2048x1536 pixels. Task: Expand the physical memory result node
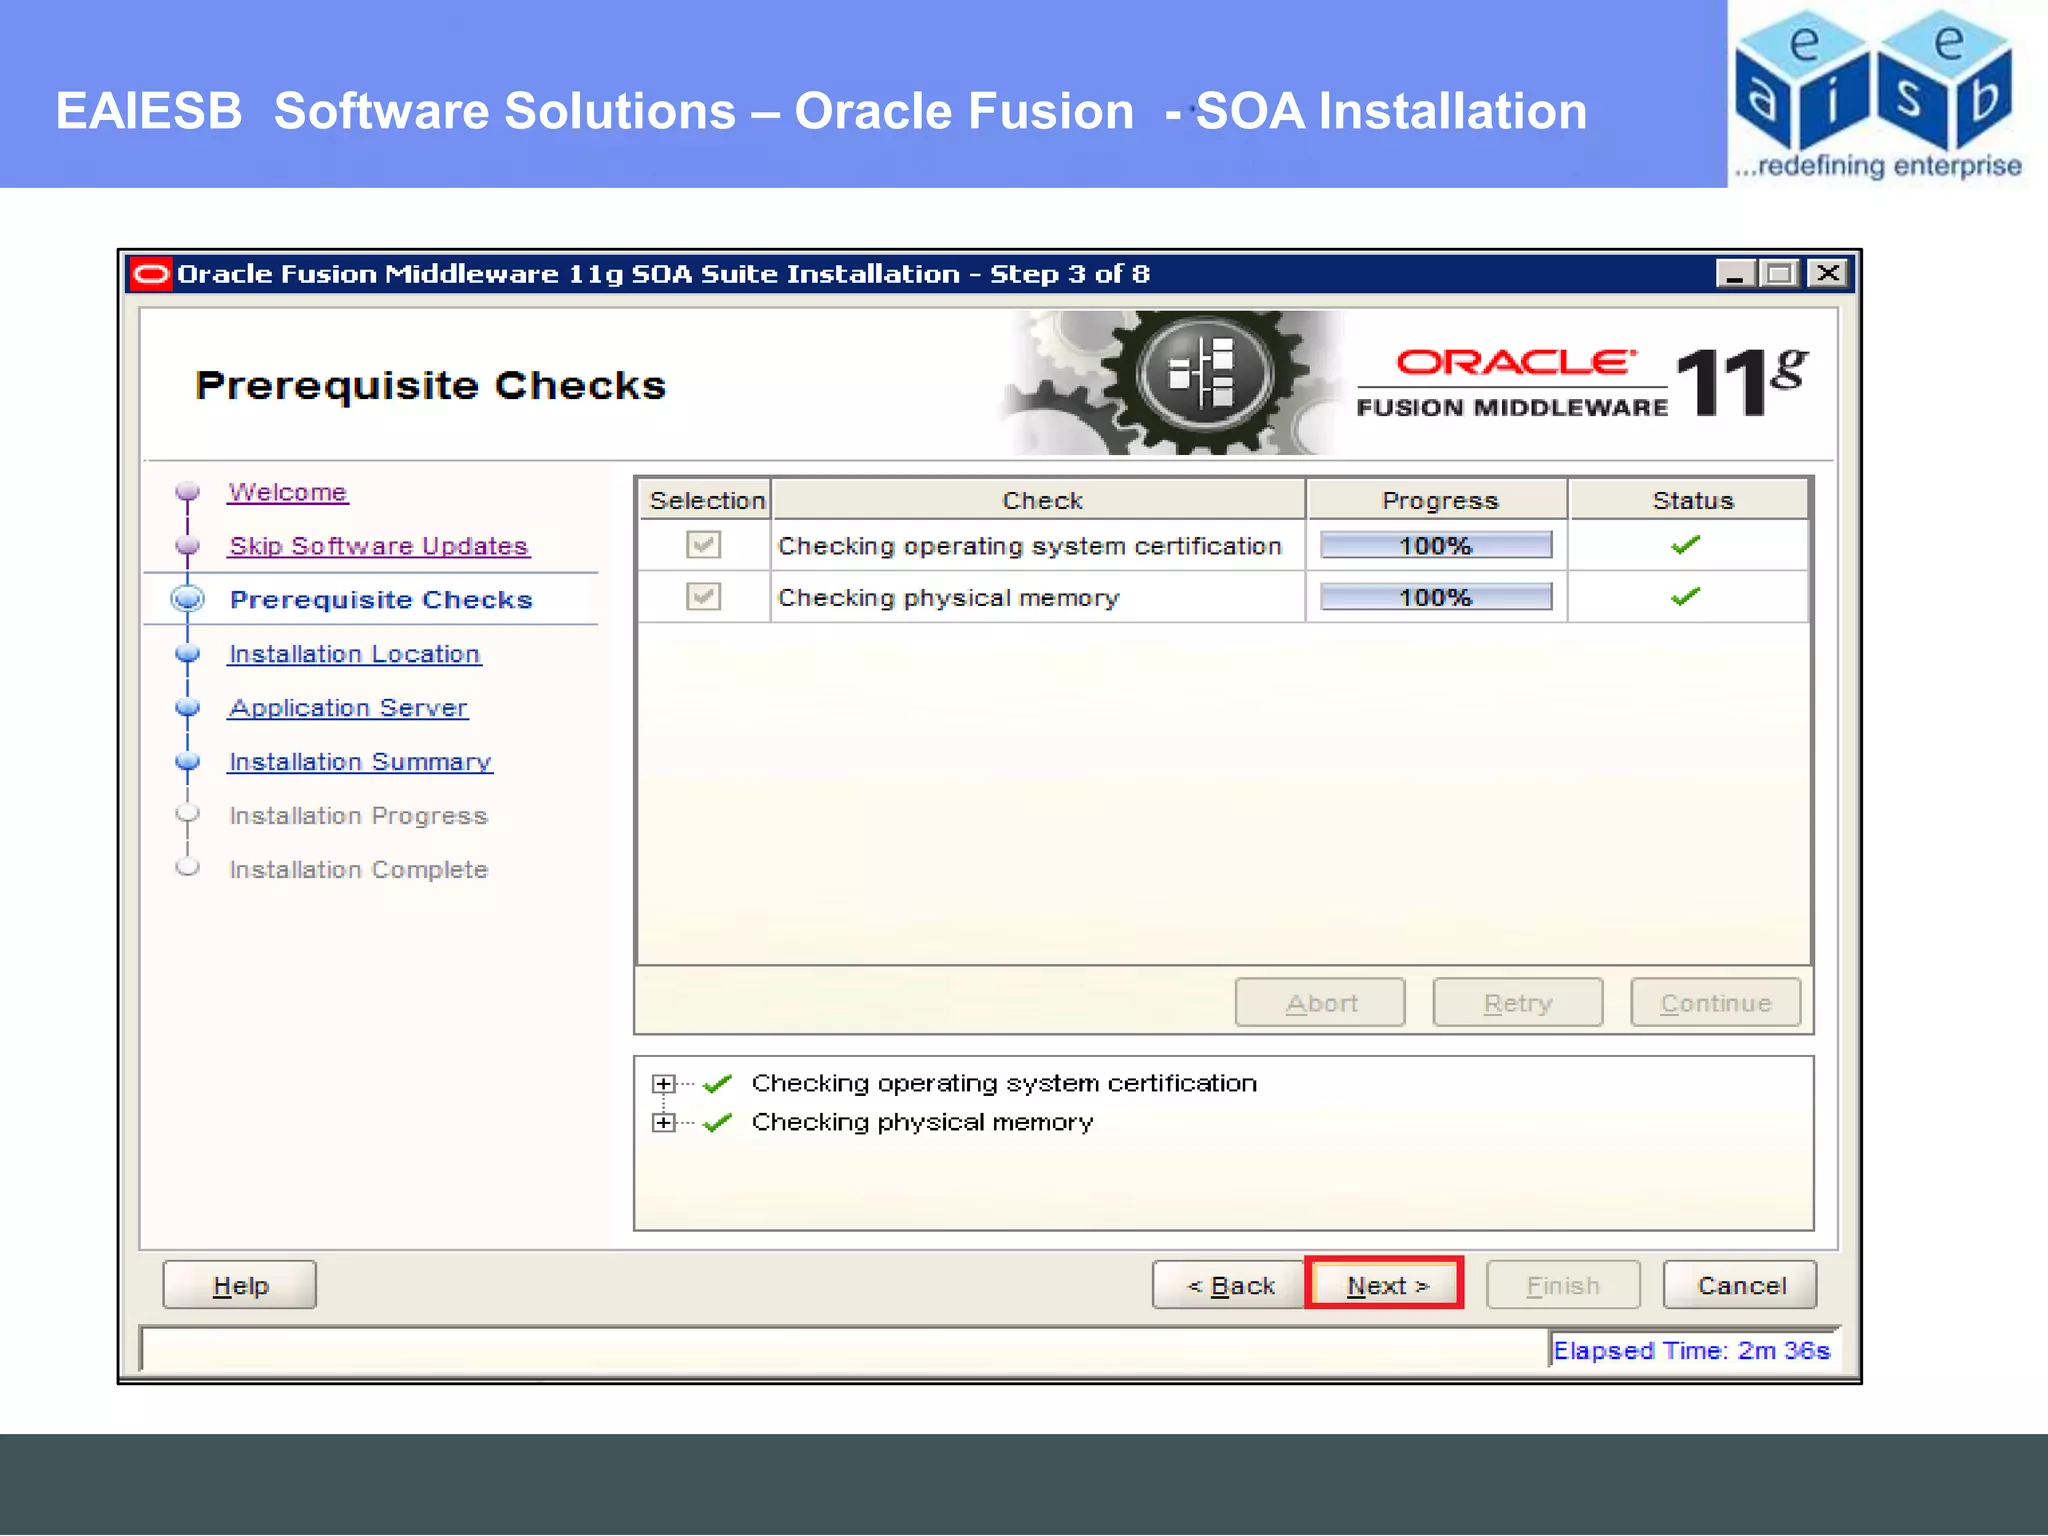click(663, 1123)
